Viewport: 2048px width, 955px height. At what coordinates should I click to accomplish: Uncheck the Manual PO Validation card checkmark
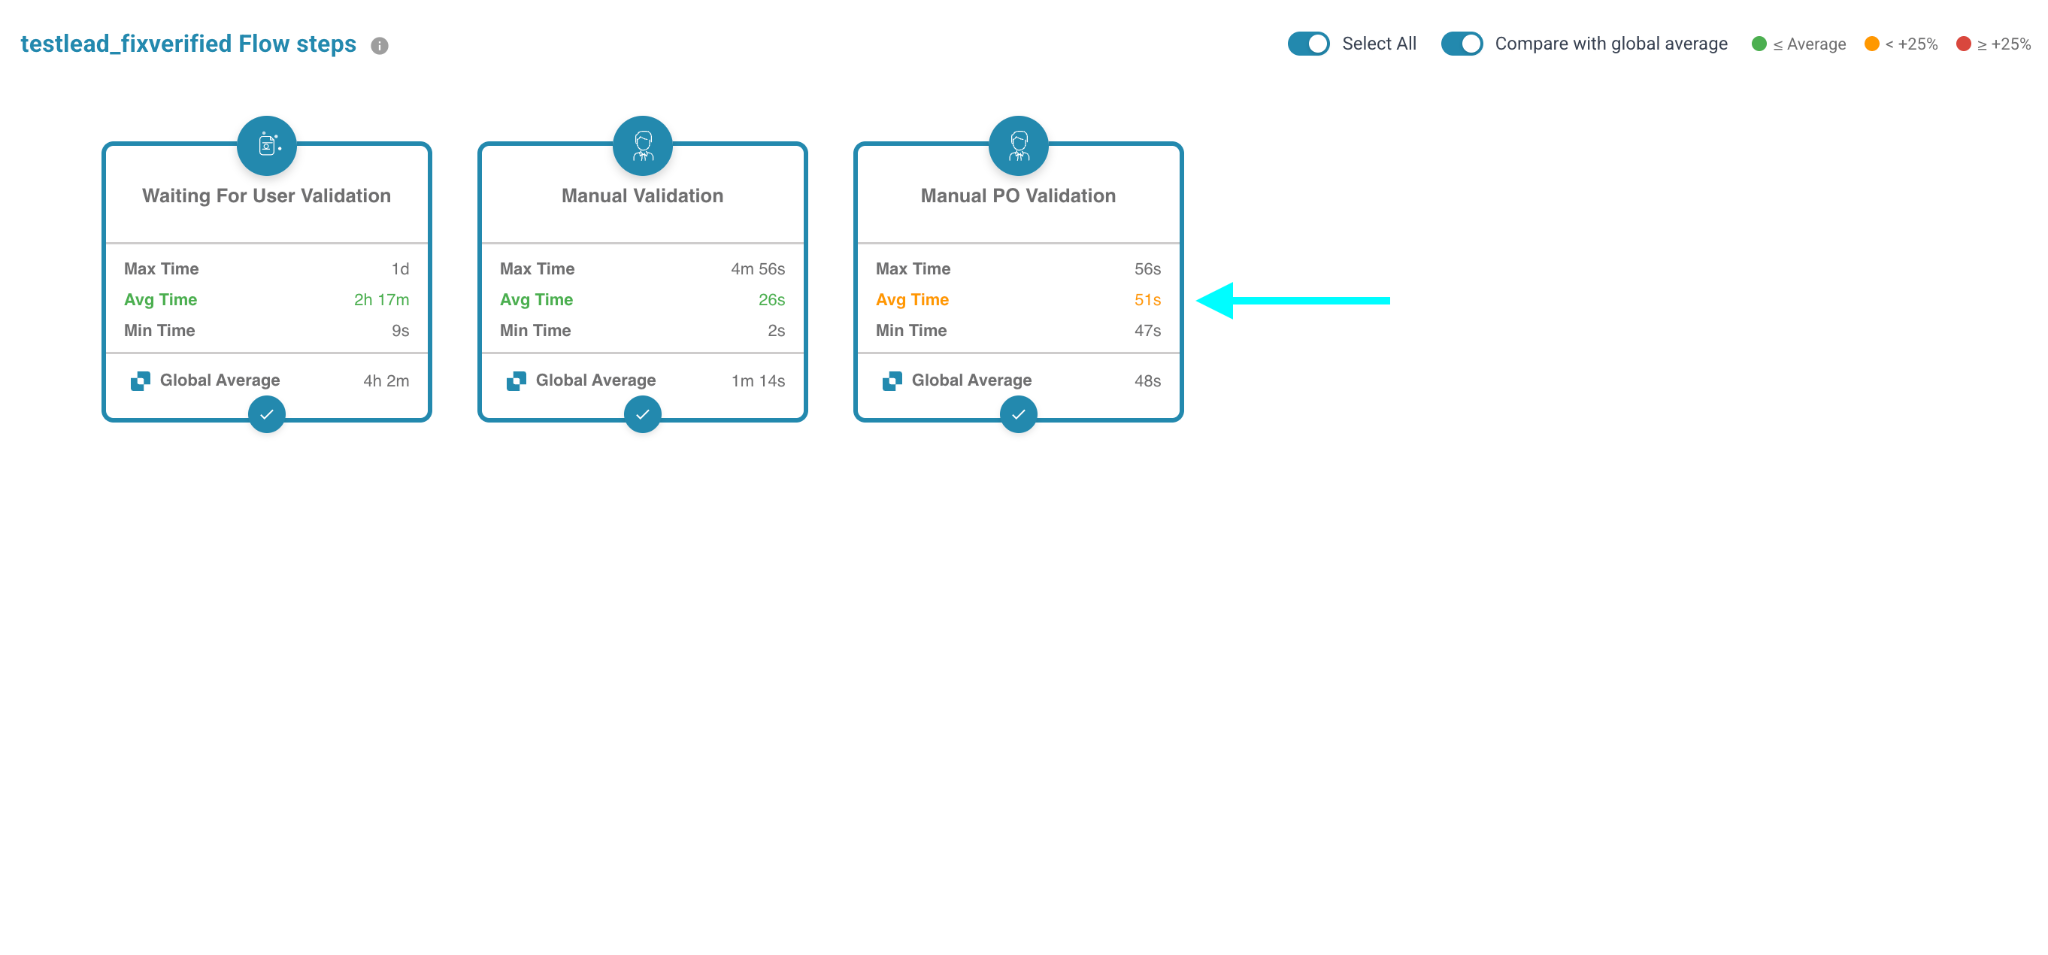coord(1019,414)
